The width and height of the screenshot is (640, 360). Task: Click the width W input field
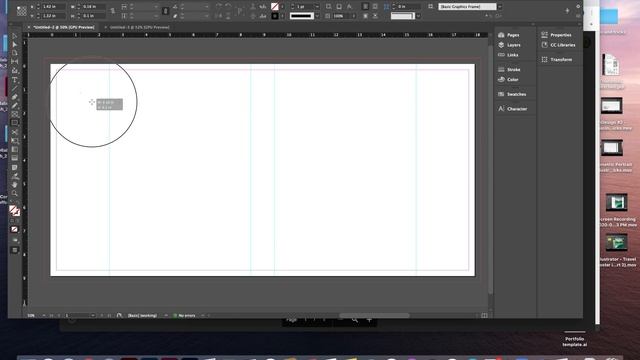coord(94,7)
